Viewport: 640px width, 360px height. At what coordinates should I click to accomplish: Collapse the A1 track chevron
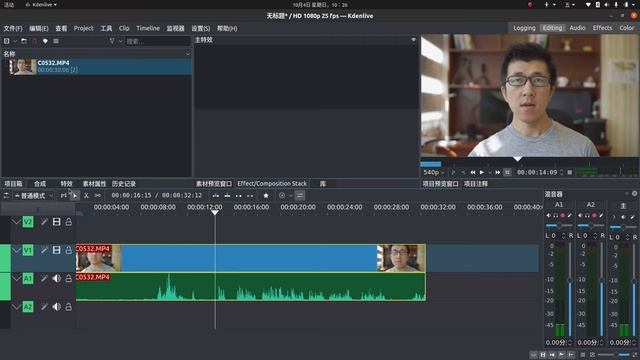tap(16, 279)
